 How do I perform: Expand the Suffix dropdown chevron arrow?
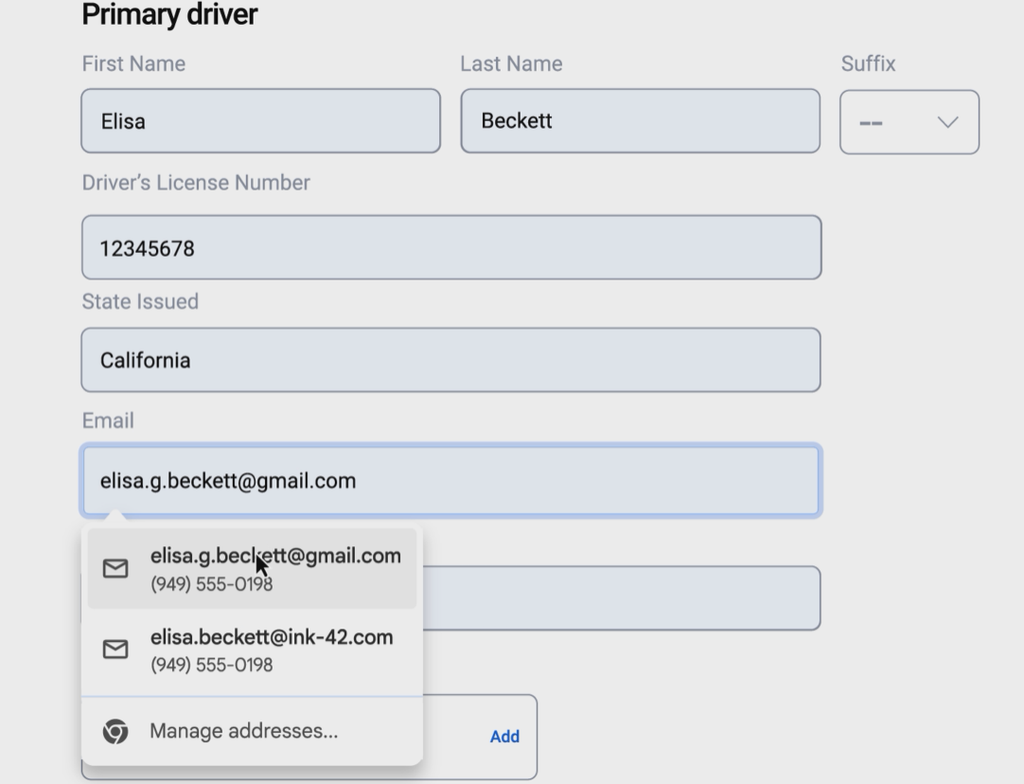947,122
